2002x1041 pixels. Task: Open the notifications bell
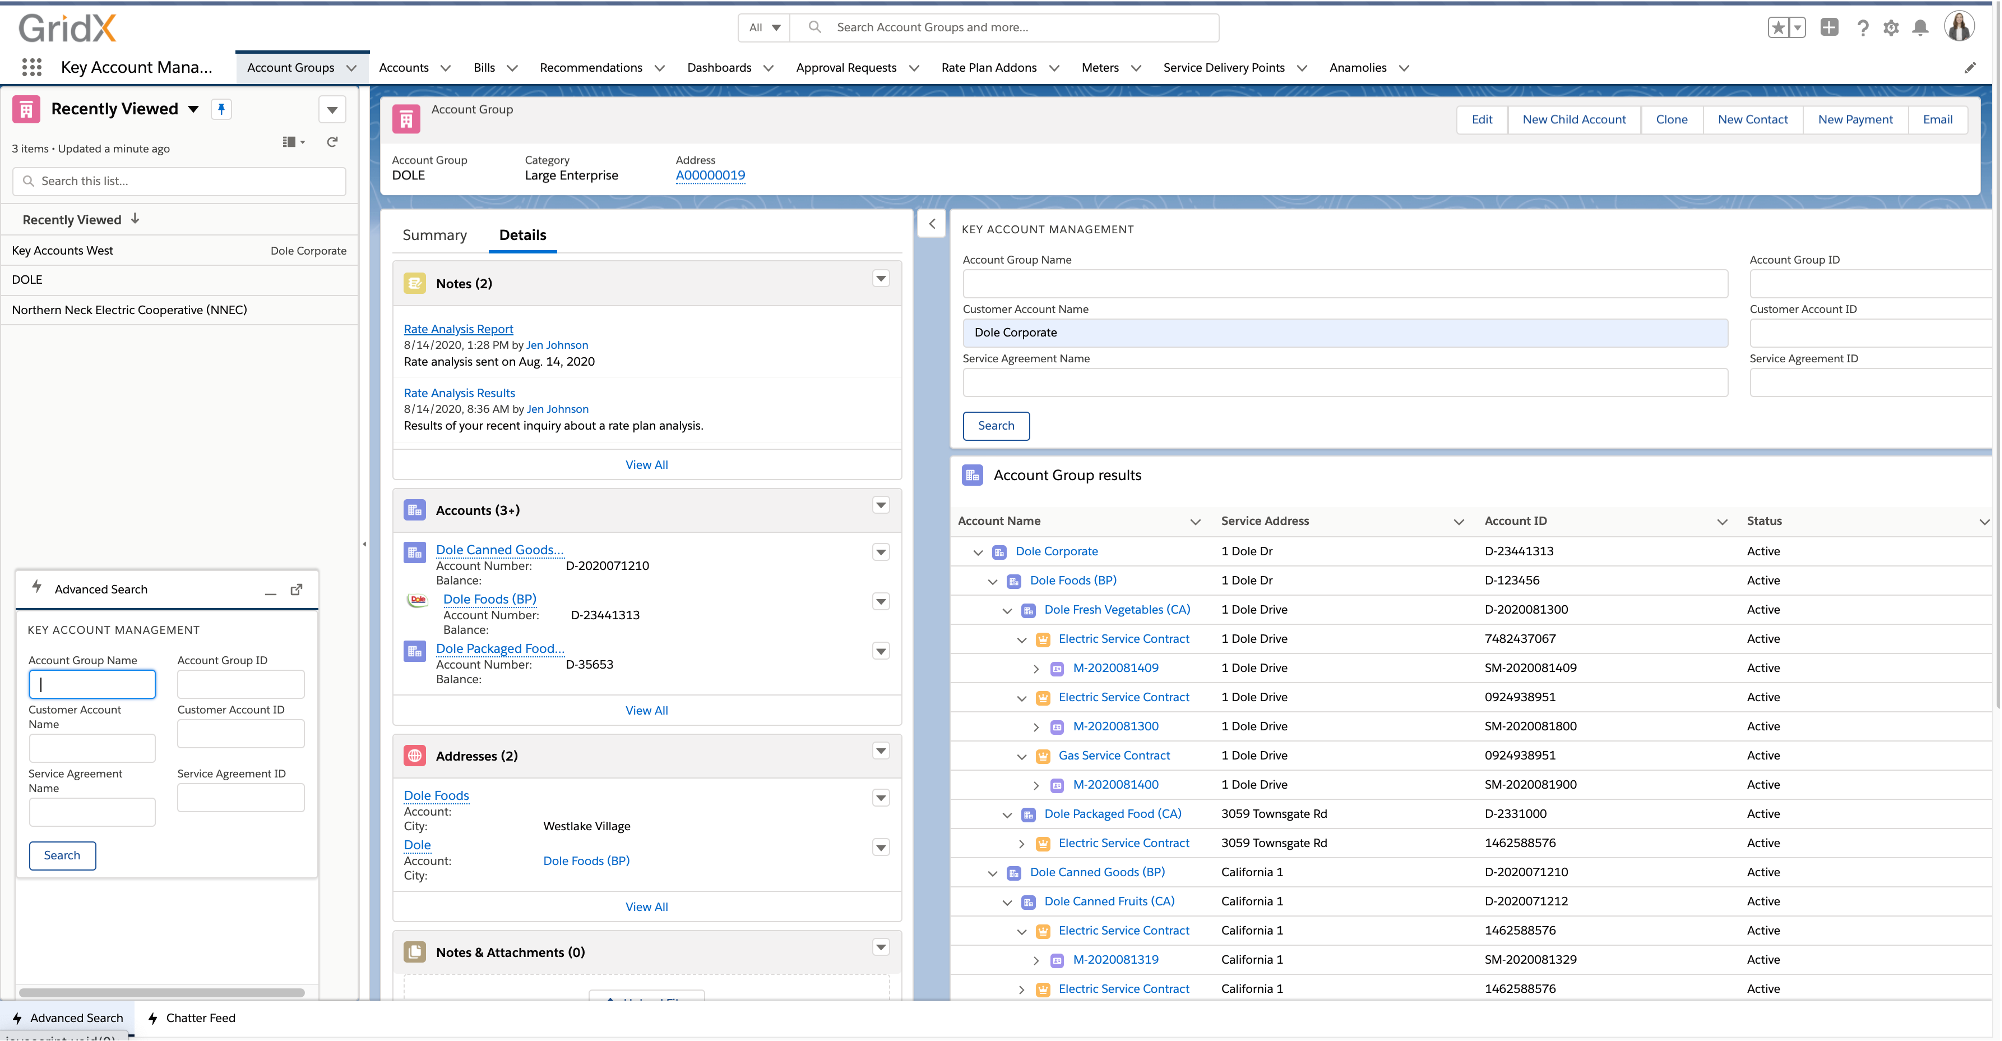point(1920,28)
